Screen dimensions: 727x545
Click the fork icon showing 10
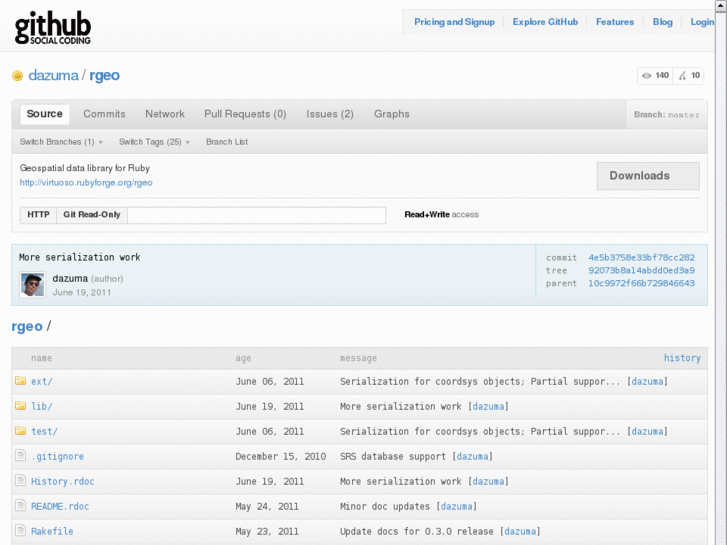(x=682, y=76)
